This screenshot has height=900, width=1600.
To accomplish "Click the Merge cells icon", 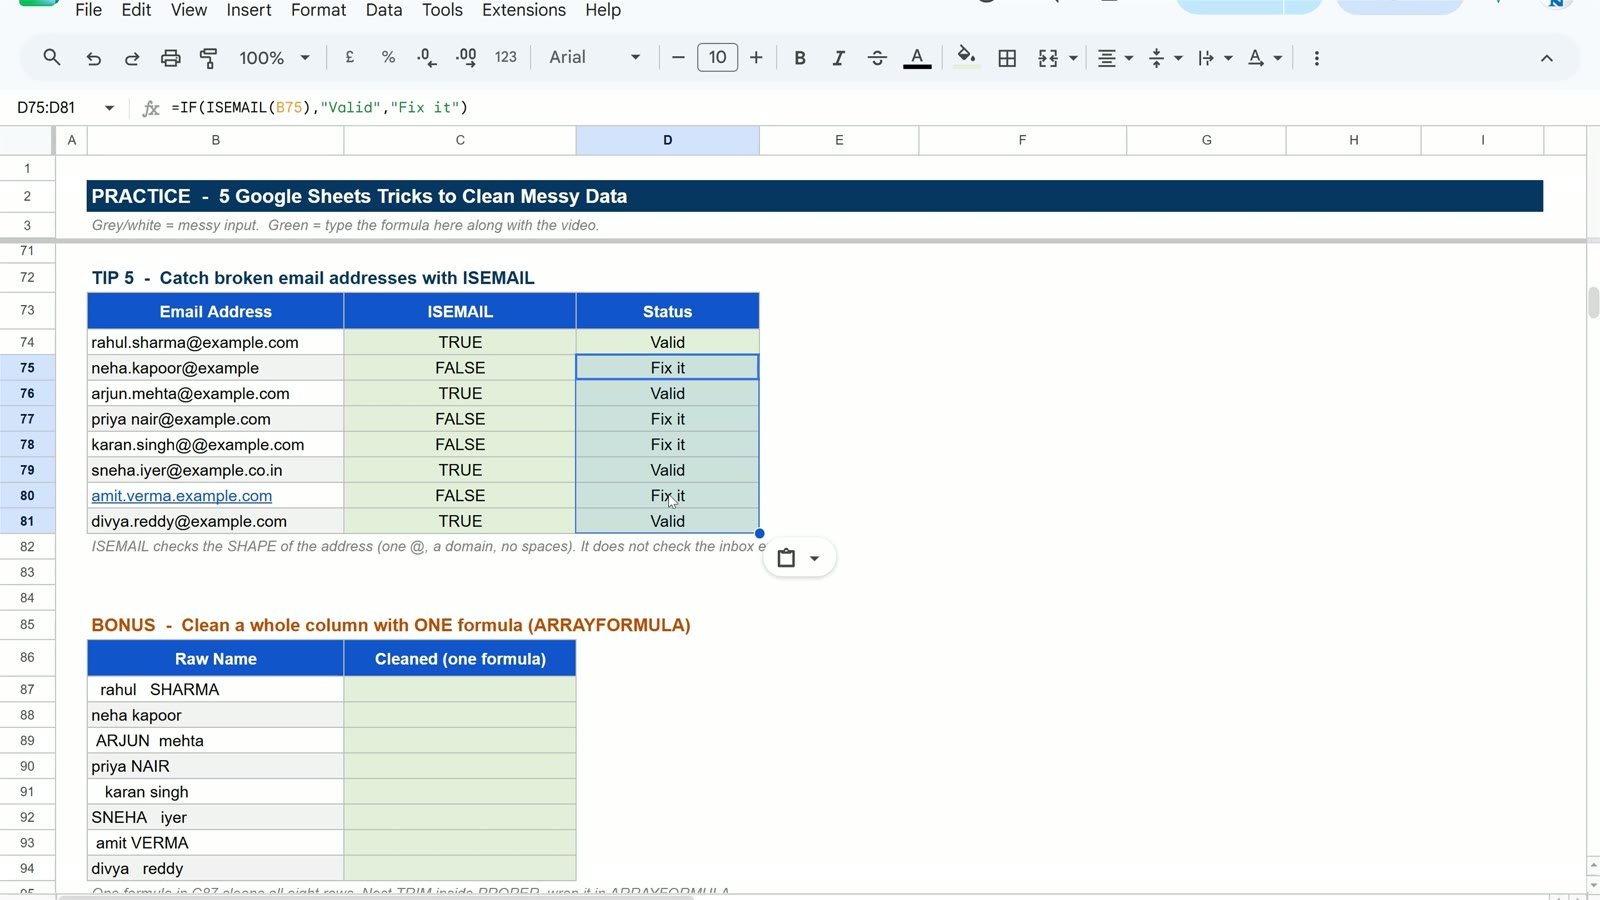I will pos(1048,58).
